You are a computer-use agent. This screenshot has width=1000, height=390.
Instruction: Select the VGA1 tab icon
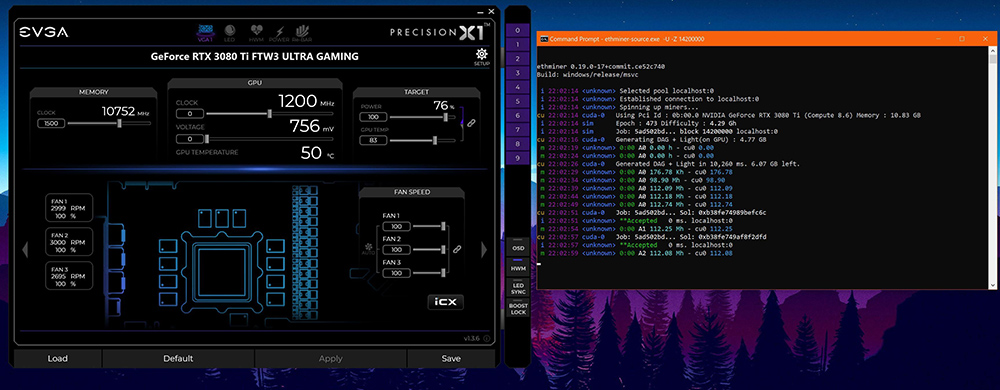click(x=205, y=32)
